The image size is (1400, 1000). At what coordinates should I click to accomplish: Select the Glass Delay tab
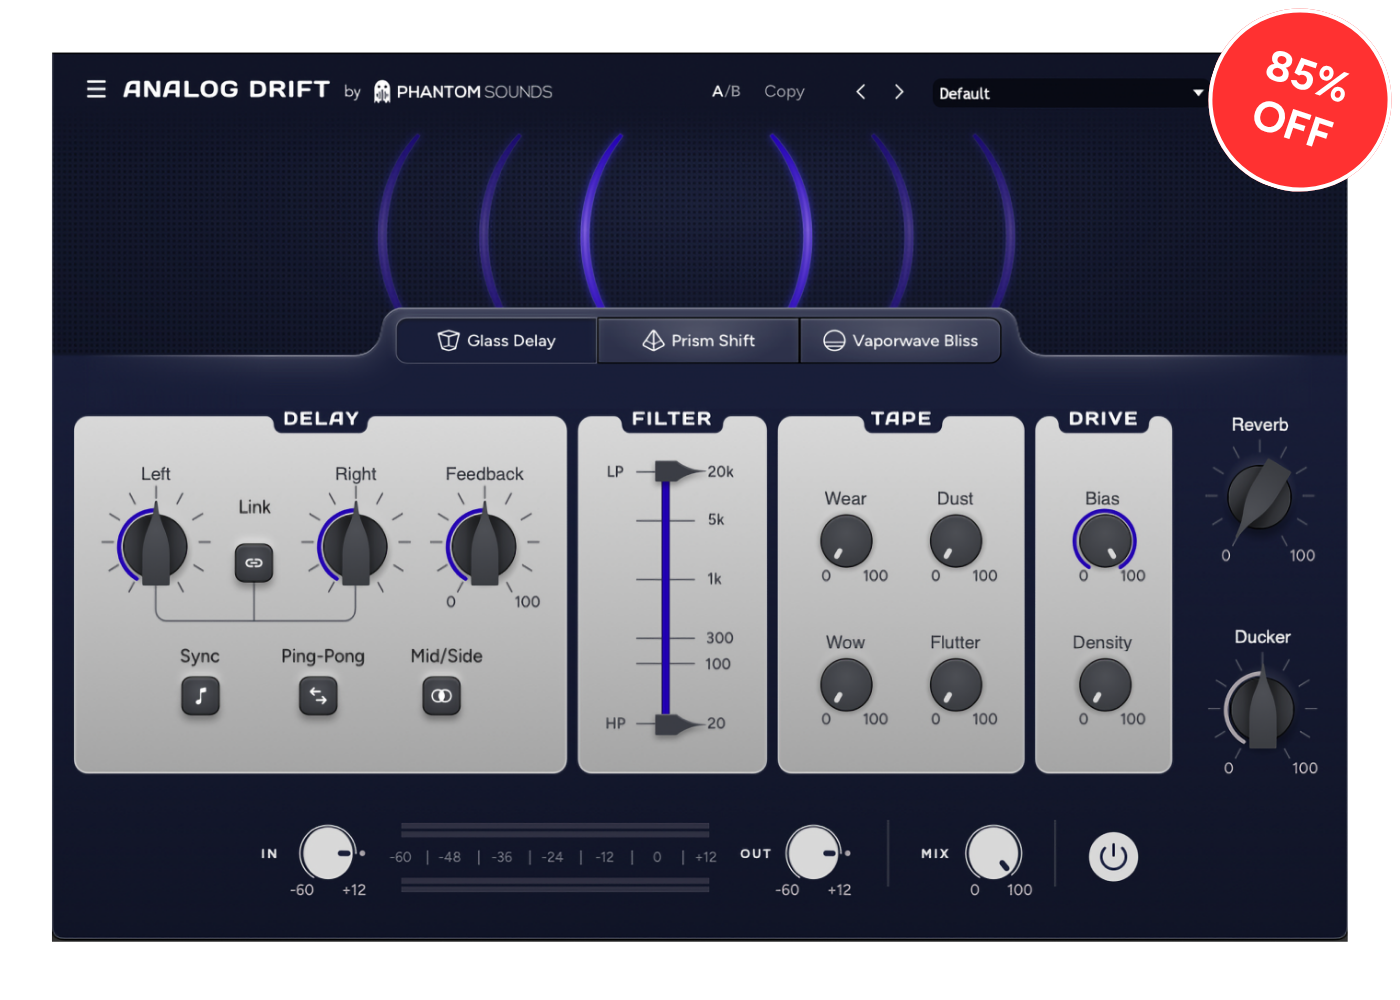497,341
